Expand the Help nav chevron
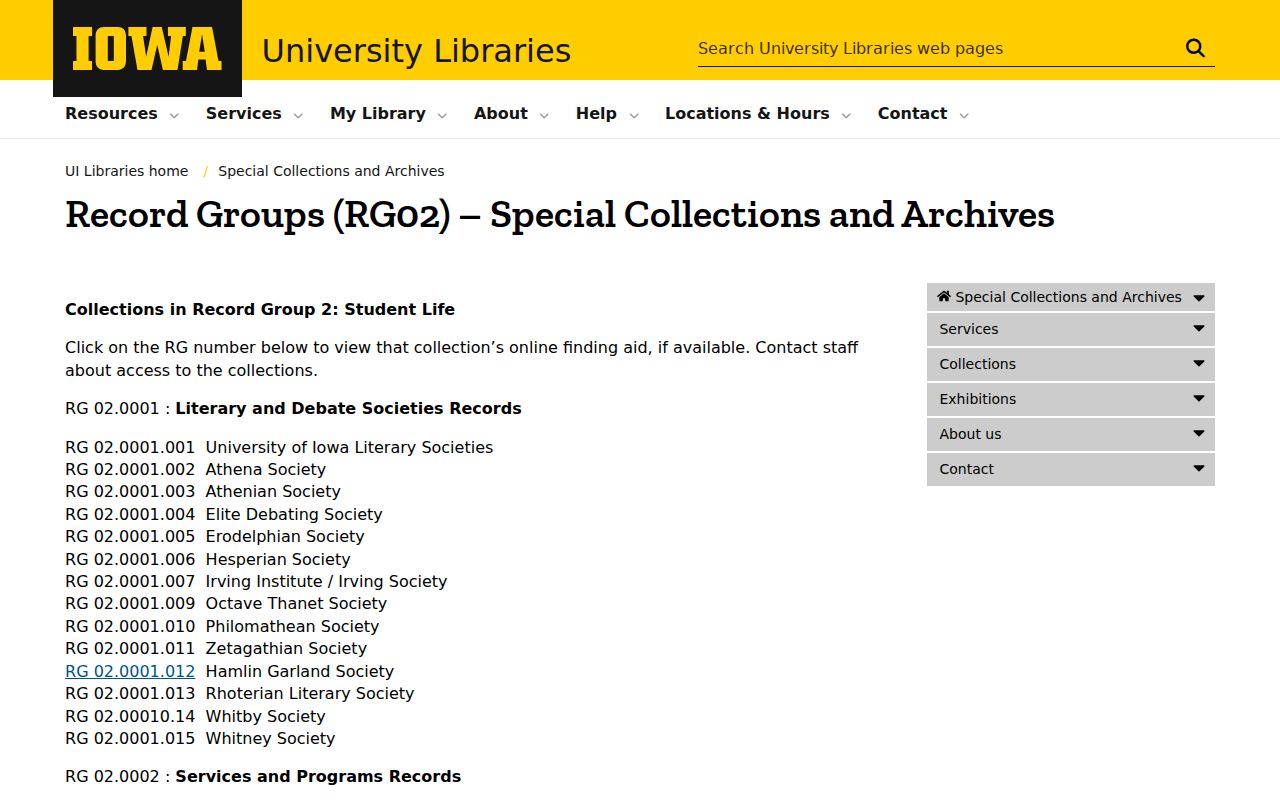 633,115
